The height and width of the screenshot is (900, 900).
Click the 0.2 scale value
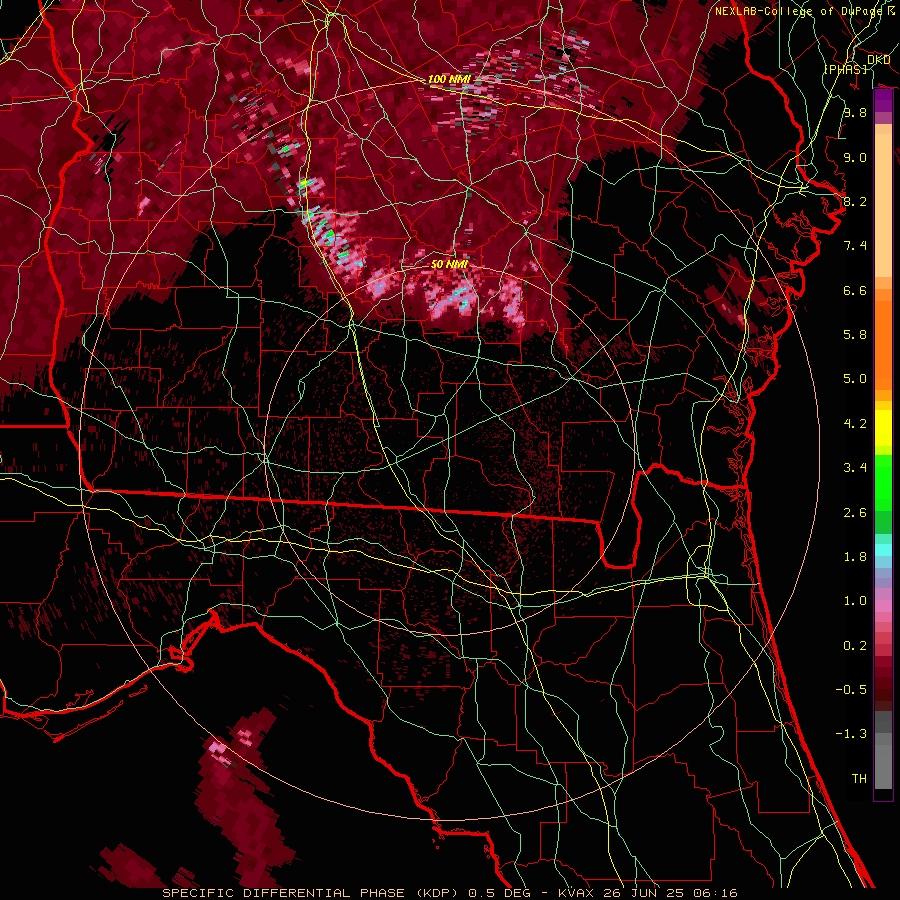click(855, 646)
